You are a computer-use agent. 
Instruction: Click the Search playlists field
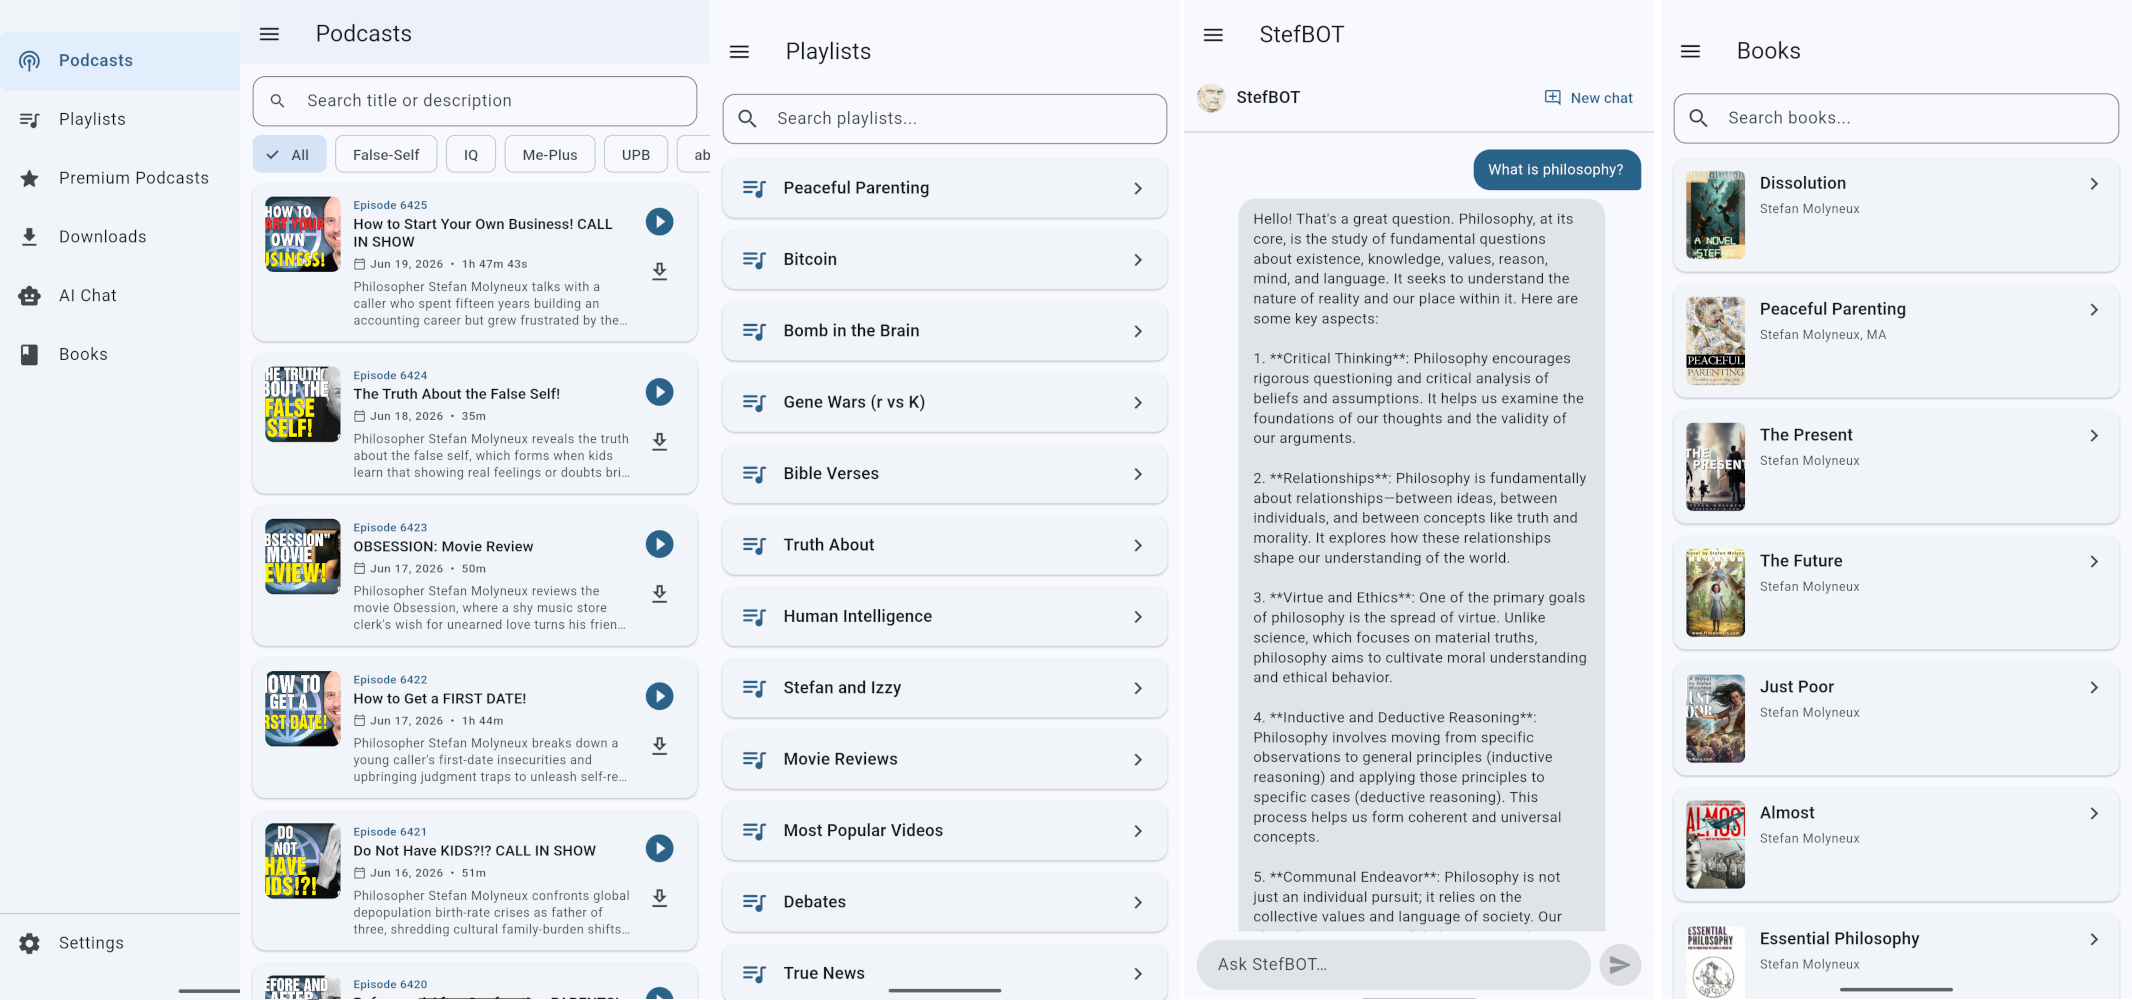(x=945, y=119)
